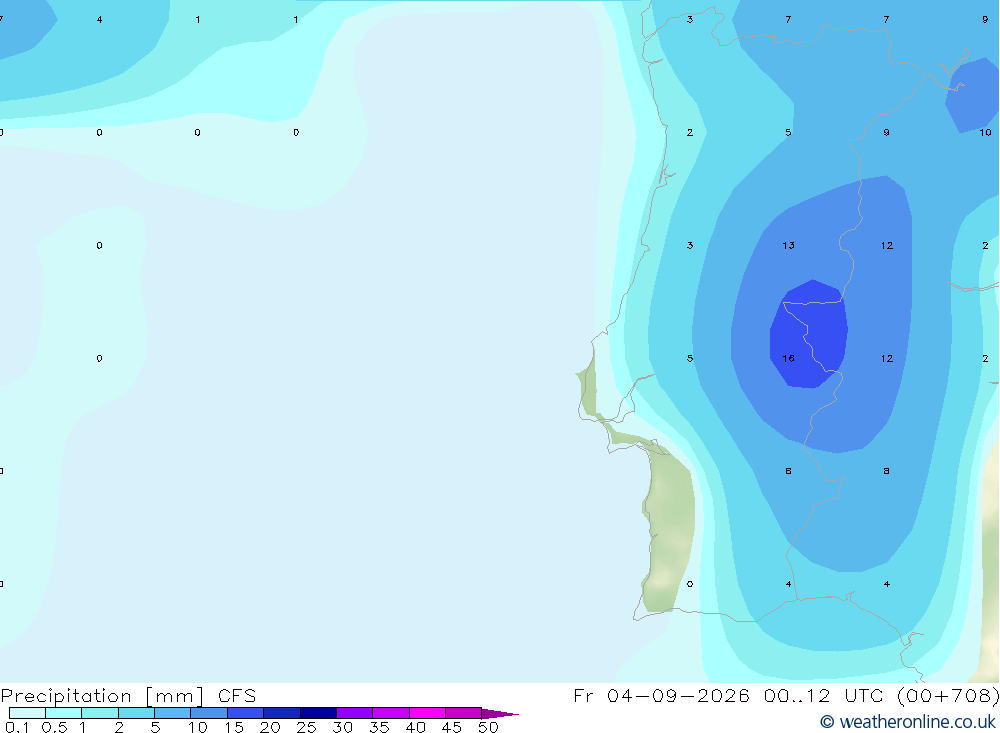This screenshot has height=733, width=1000.
Task: Click the '8' precipitation value on the map
Action: pyautogui.click(x=886, y=471)
